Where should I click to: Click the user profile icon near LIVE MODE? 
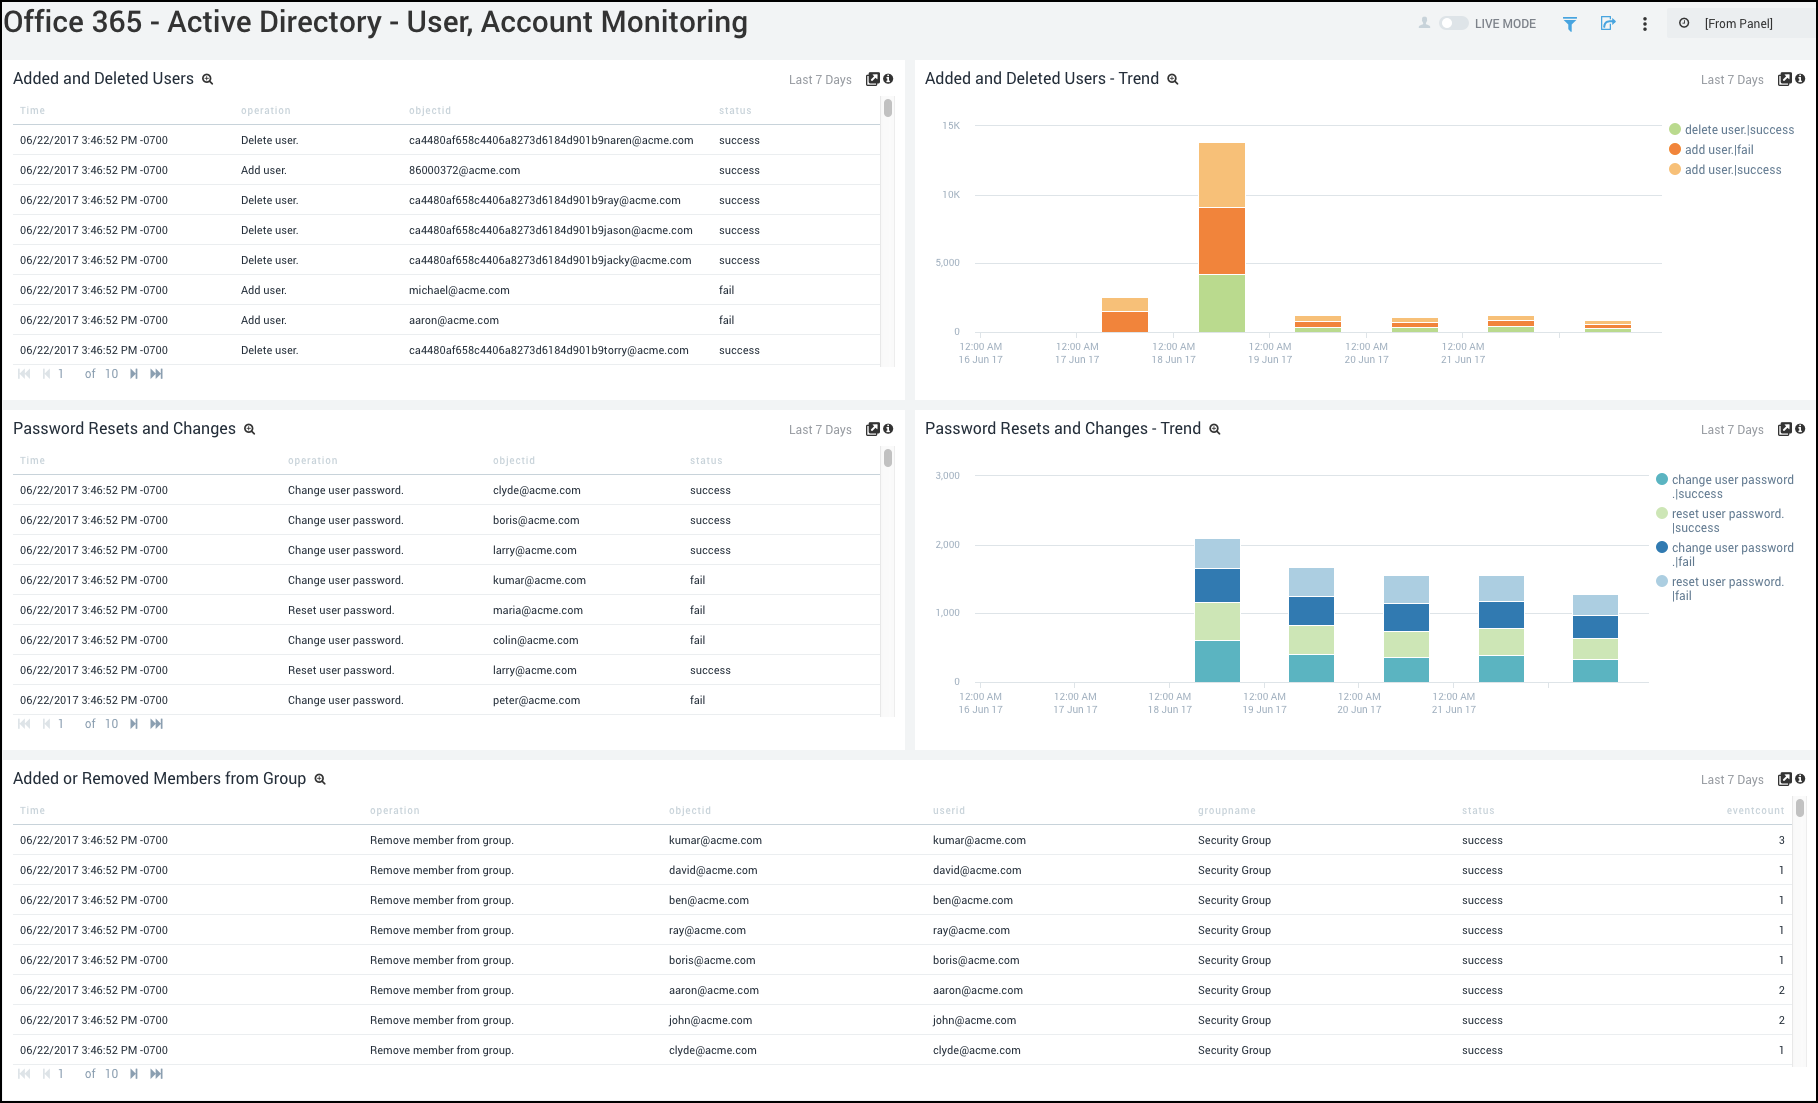[x=1423, y=22]
